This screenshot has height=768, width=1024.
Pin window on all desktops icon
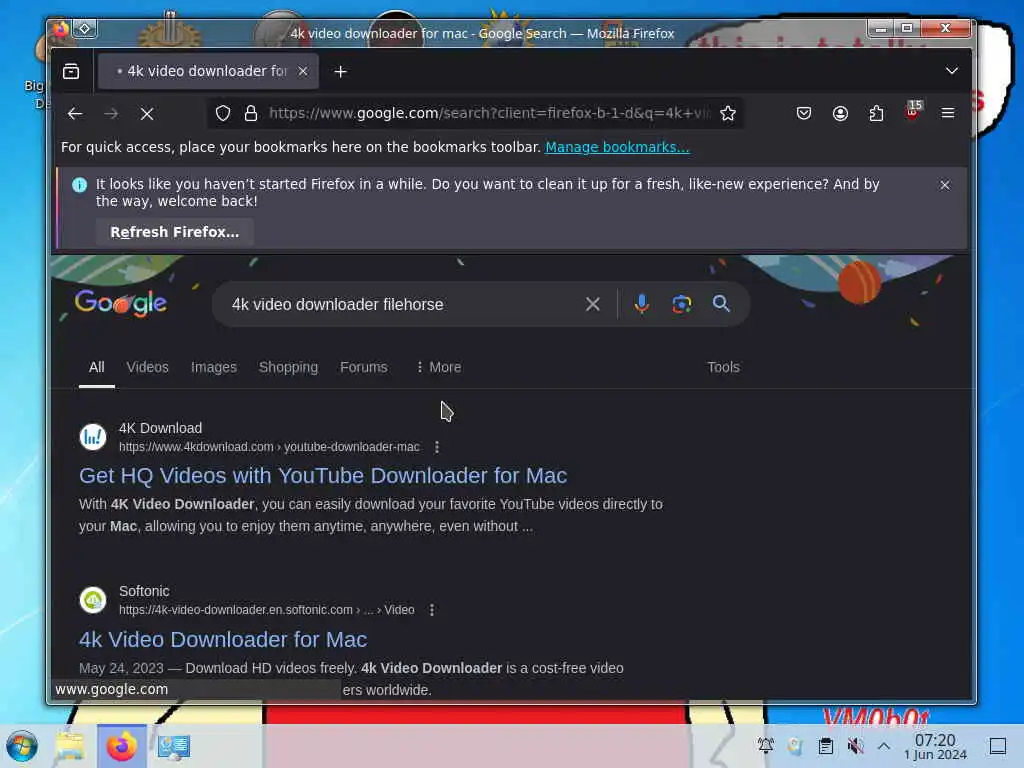[85, 29]
